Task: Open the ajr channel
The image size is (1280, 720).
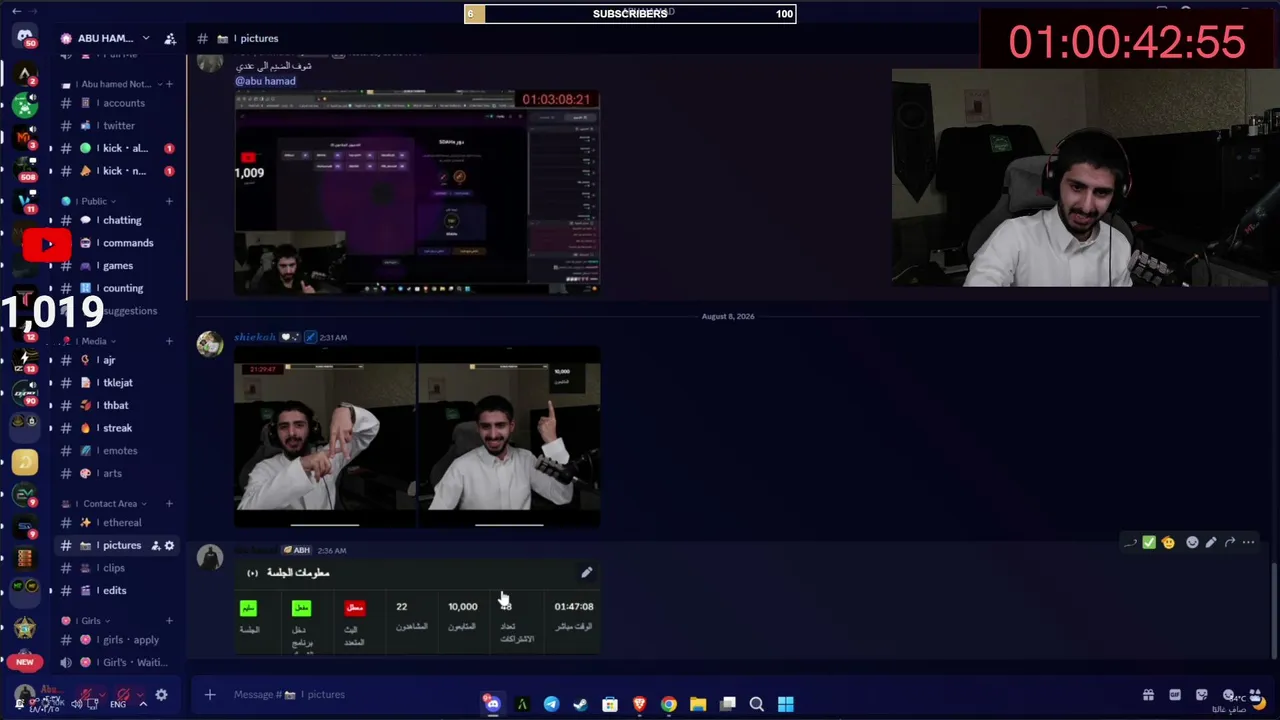Action: 117,360
